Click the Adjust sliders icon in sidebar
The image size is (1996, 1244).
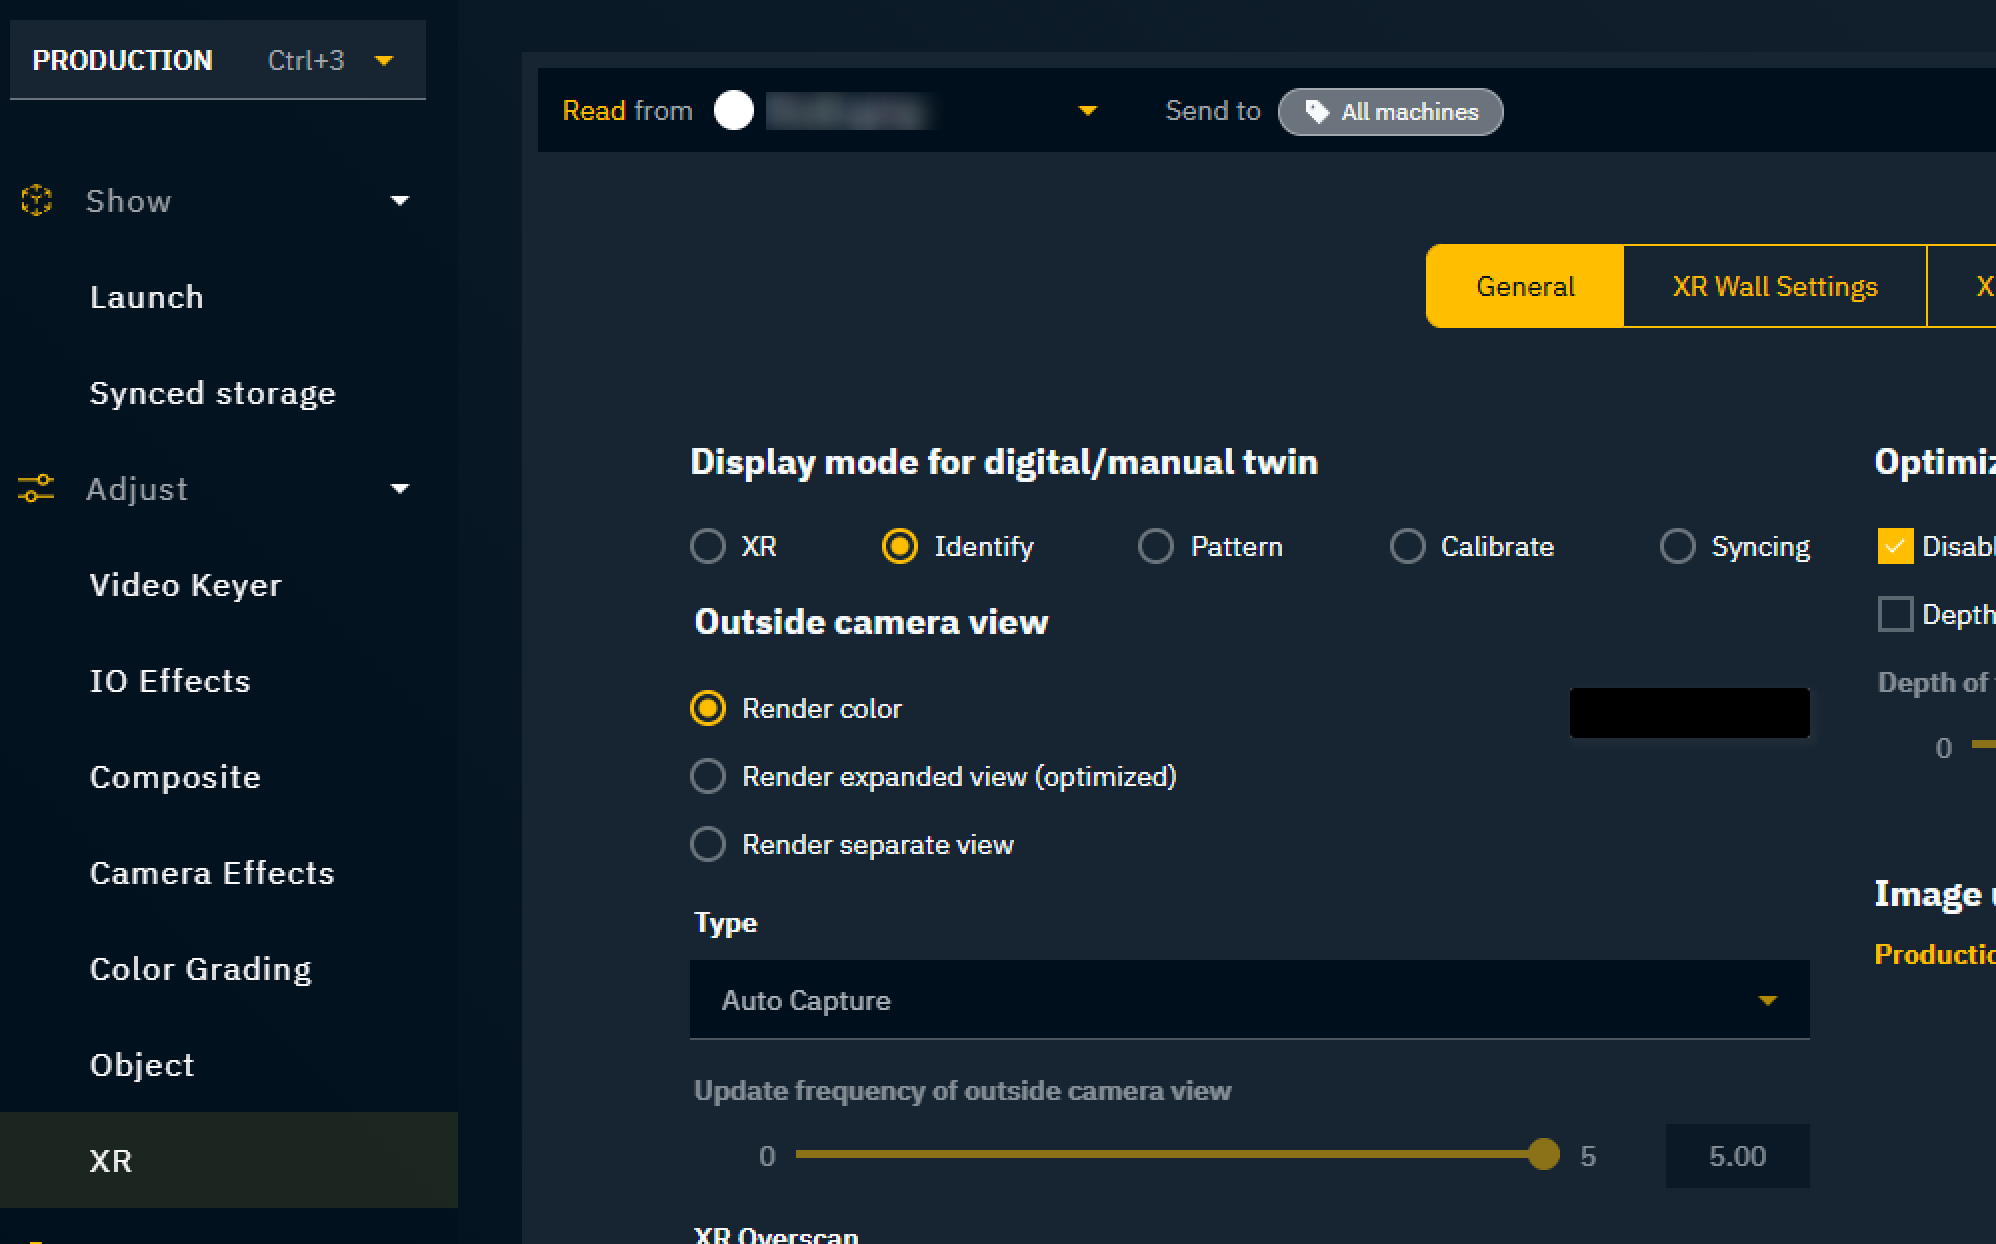coord(36,488)
